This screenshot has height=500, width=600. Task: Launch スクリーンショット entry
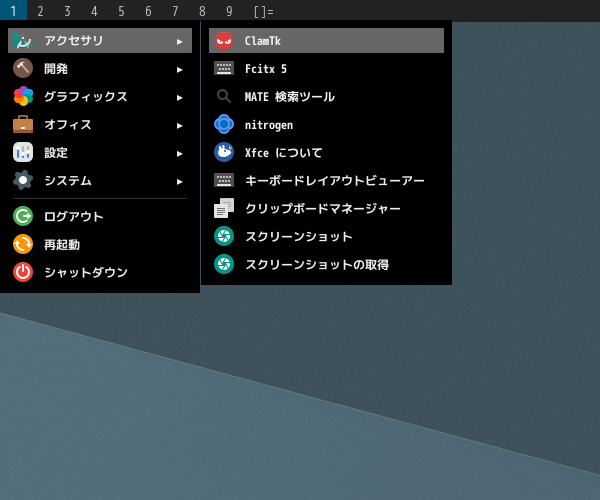pos(326,236)
